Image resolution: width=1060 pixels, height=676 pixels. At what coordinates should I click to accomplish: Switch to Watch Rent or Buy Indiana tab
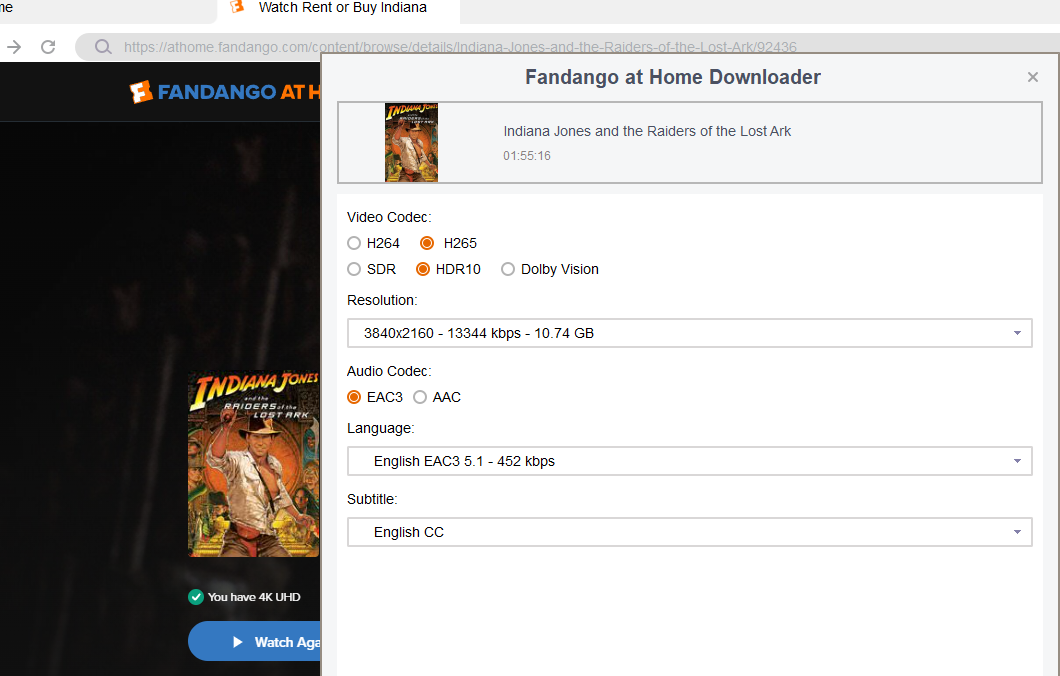pos(338,9)
